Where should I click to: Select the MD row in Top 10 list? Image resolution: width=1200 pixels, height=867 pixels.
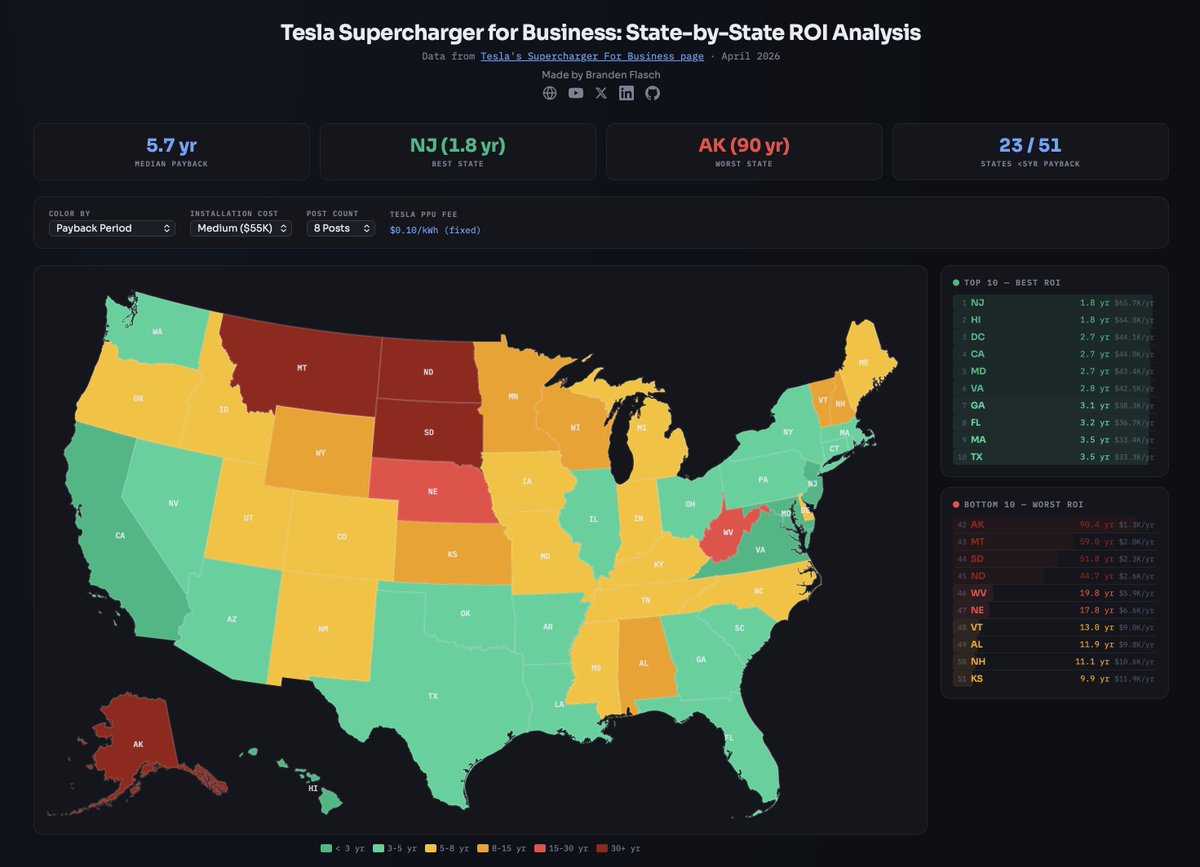point(1054,371)
